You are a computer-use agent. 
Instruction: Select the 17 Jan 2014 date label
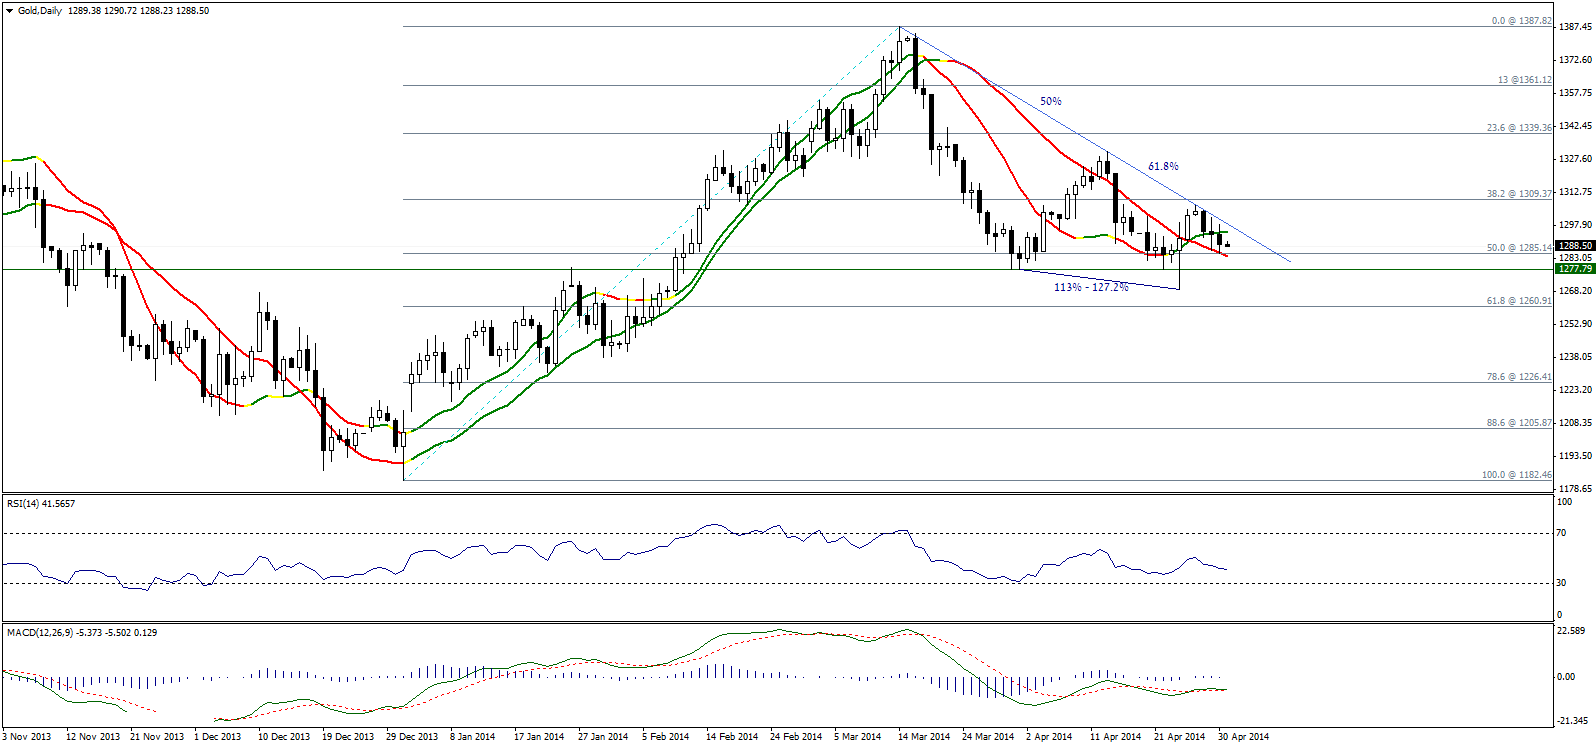tap(539, 737)
